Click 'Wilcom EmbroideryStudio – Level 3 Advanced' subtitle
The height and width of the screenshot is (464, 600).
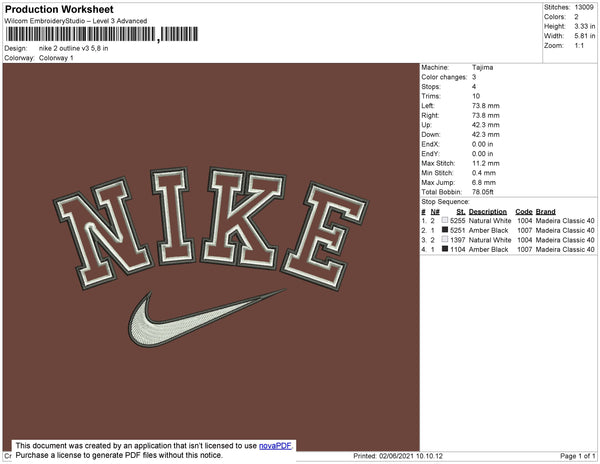coord(76,21)
